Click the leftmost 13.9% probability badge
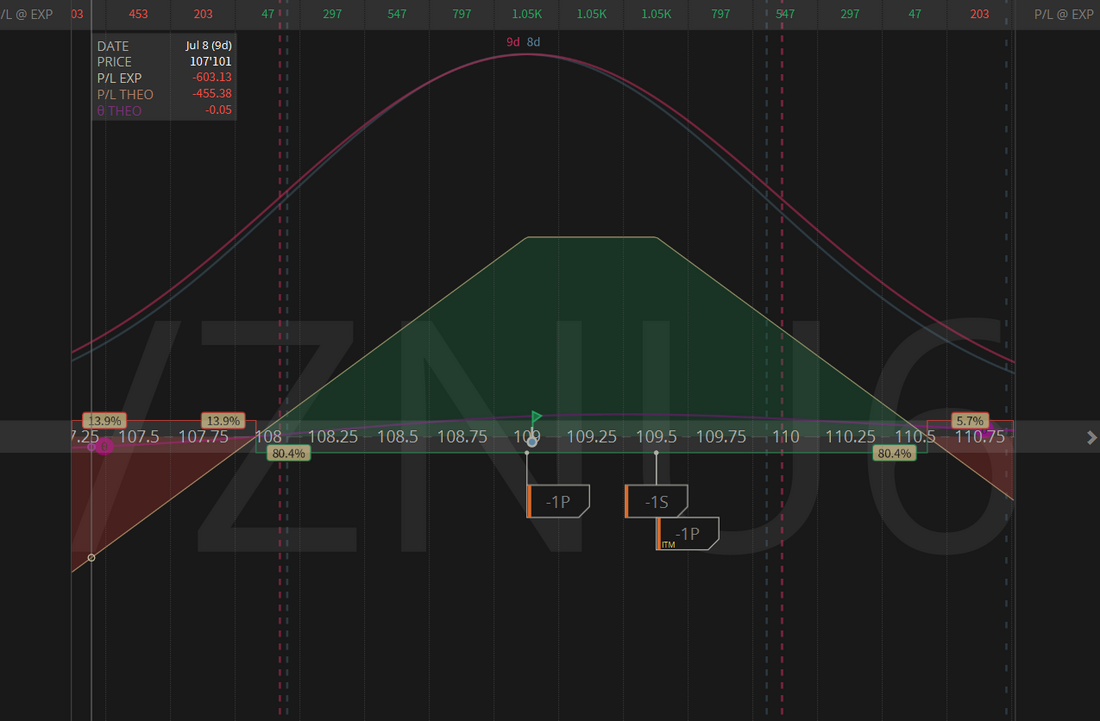1100x721 pixels. (x=105, y=421)
